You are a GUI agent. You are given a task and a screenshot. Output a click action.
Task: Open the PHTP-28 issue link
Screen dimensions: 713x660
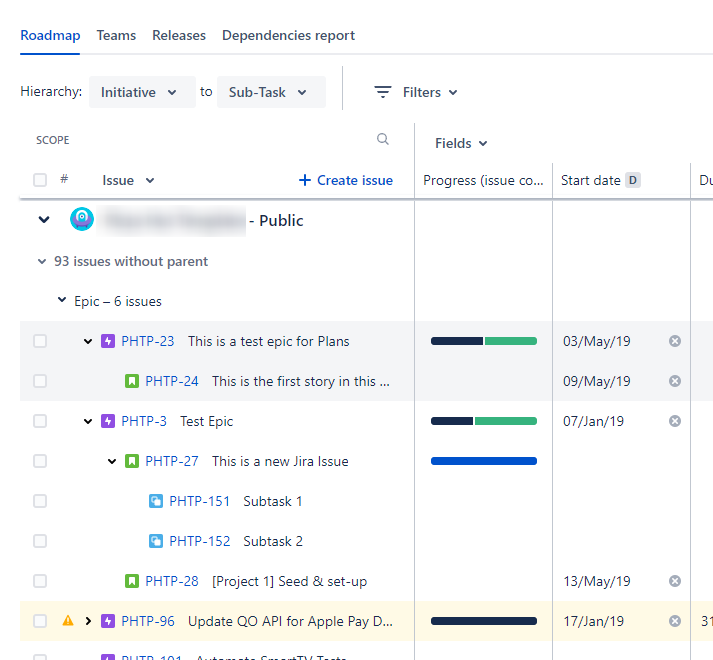(x=171, y=581)
